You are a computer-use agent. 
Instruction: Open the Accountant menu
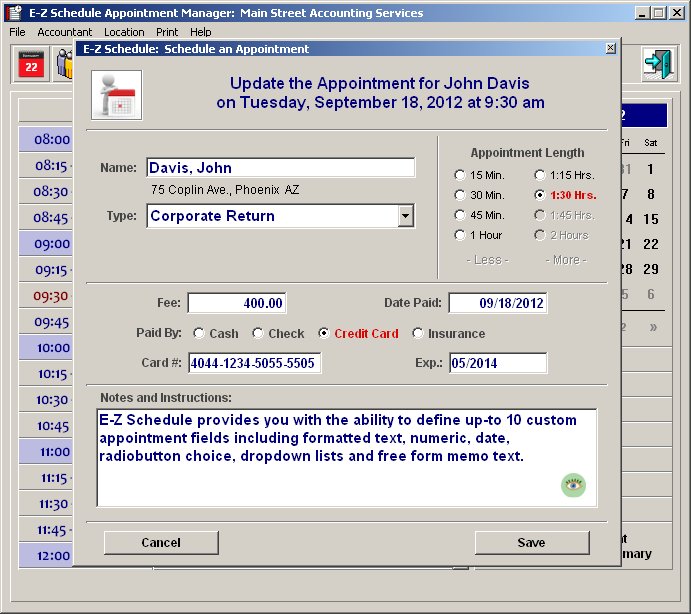pyautogui.click(x=65, y=32)
